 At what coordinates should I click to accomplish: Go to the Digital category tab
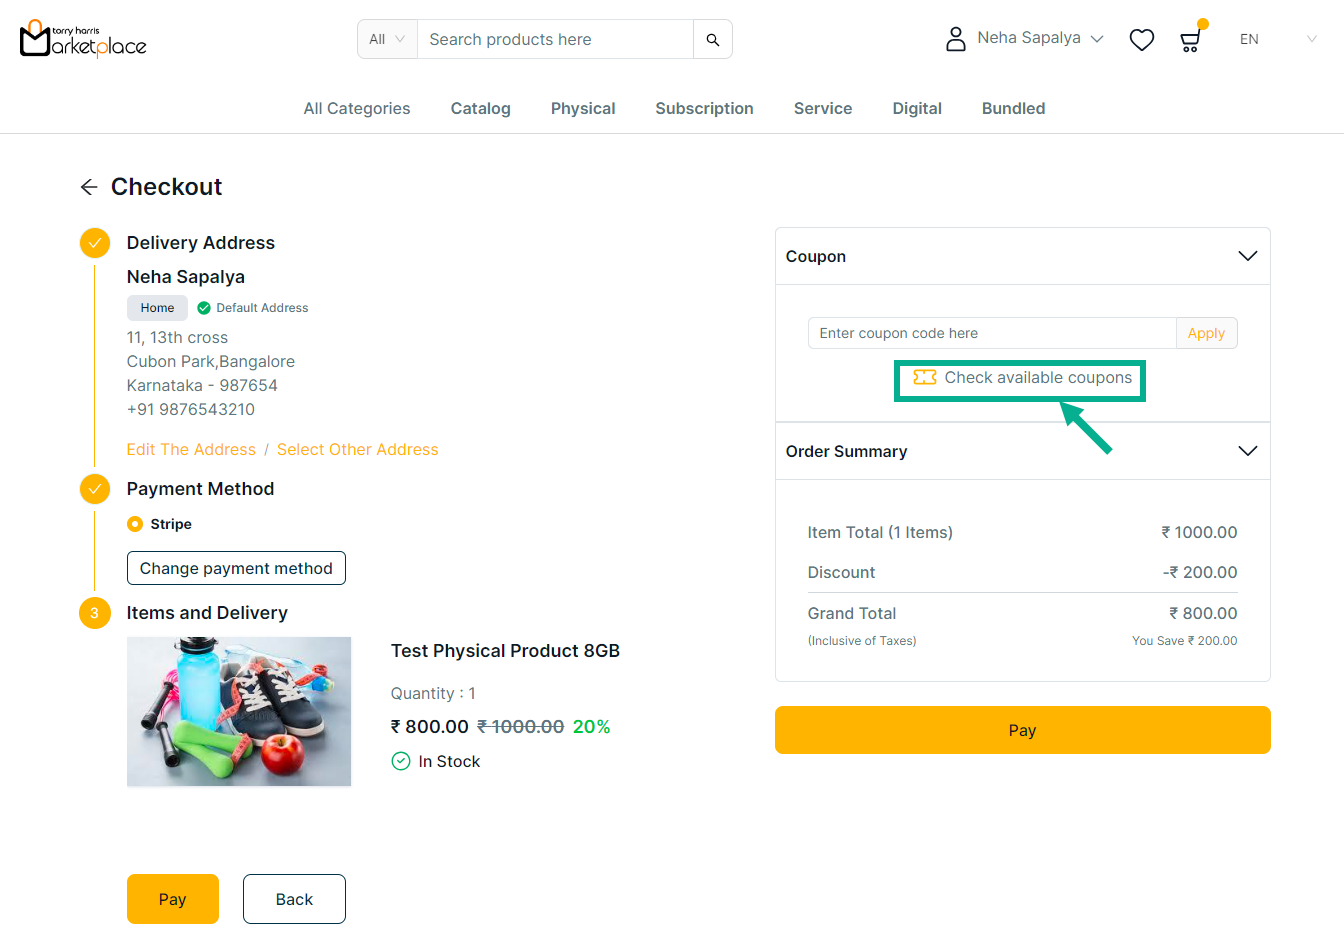pyautogui.click(x=917, y=108)
